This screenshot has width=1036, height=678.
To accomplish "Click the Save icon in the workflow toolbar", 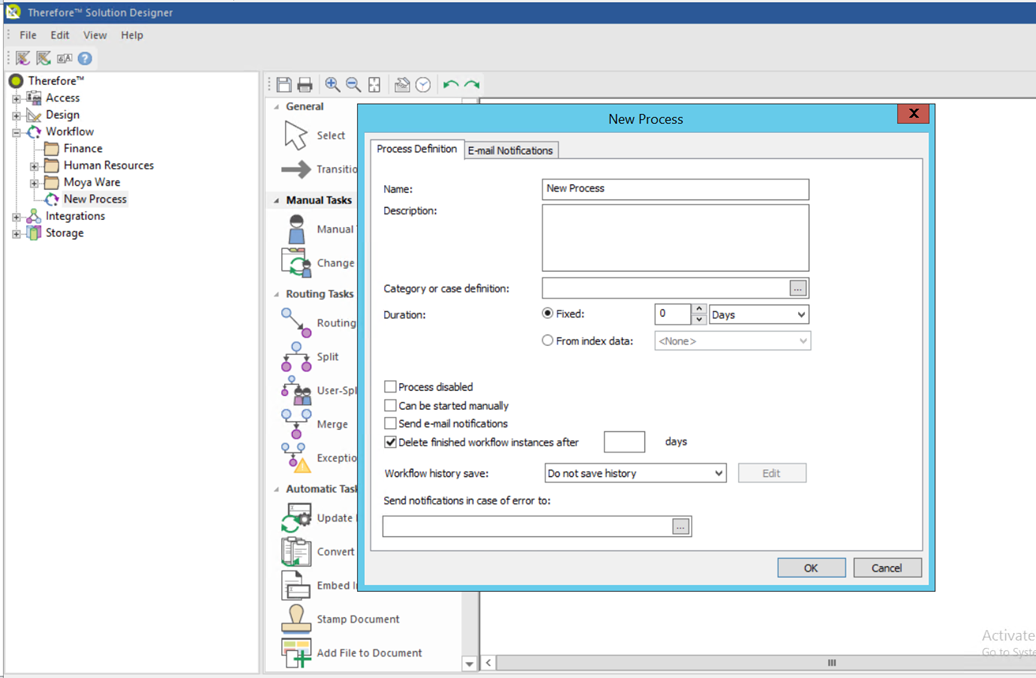I will pyautogui.click(x=285, y=85).
